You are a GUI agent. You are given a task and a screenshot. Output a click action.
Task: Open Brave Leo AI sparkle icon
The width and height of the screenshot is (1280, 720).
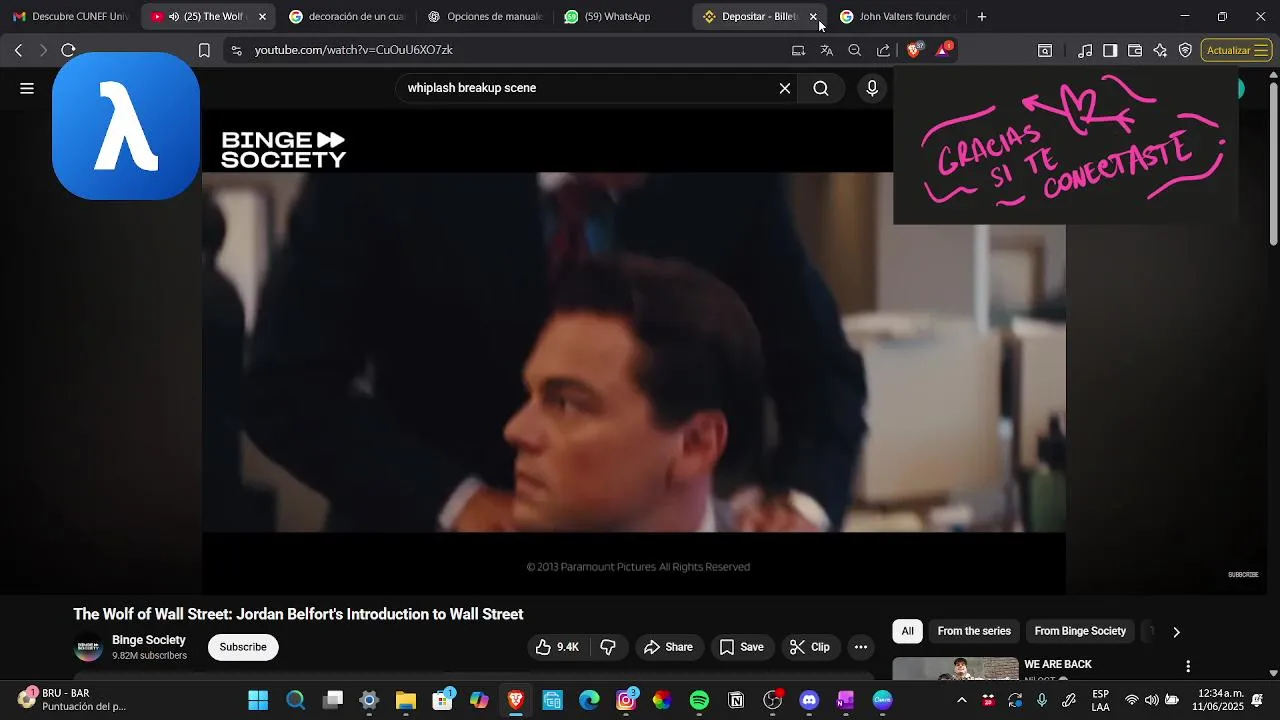1160,50
